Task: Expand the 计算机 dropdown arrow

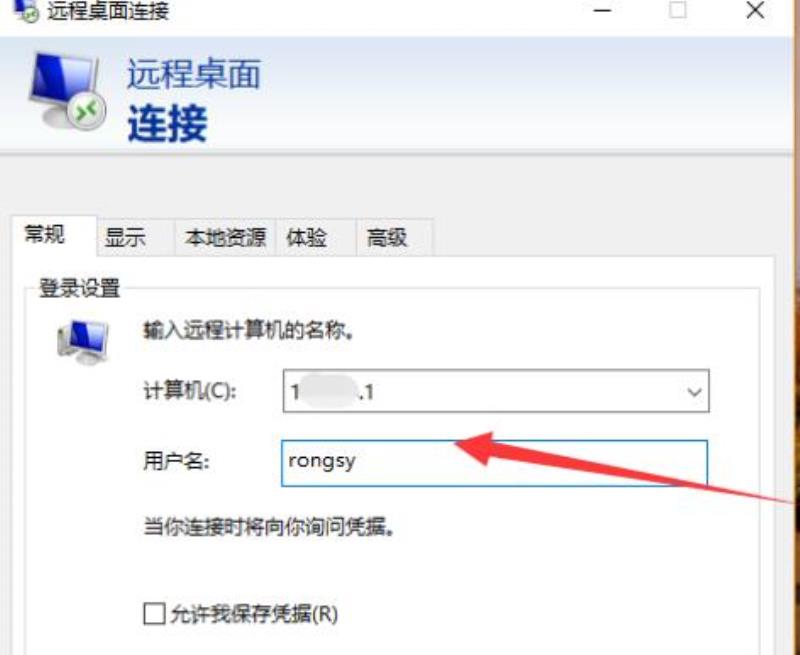Action: pyautogui.click(x=694, y=392)
